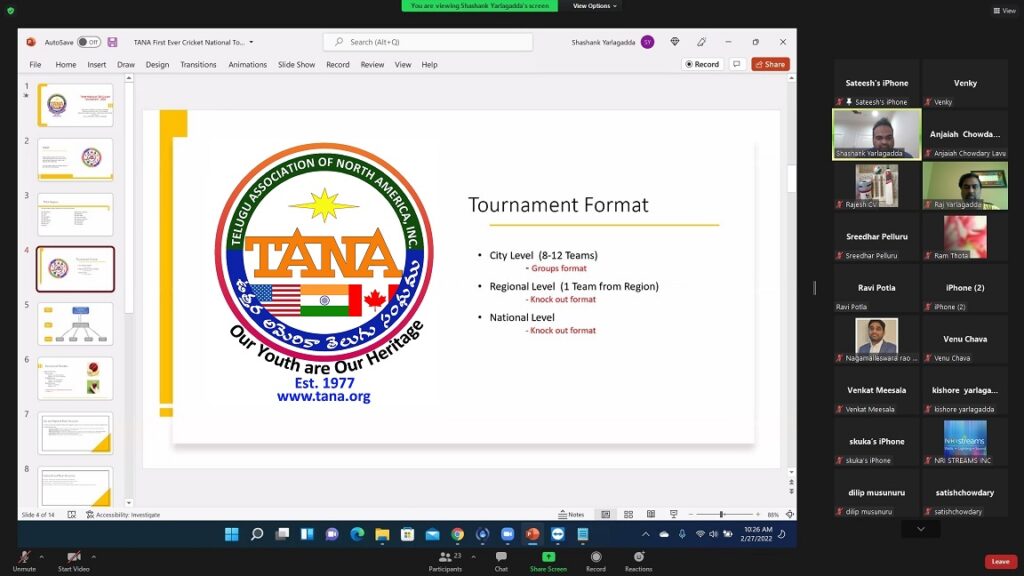This screenshot has height=576, width=1024.
Task: Open the Transitions ribbon tab
Action: click(199, 65)
